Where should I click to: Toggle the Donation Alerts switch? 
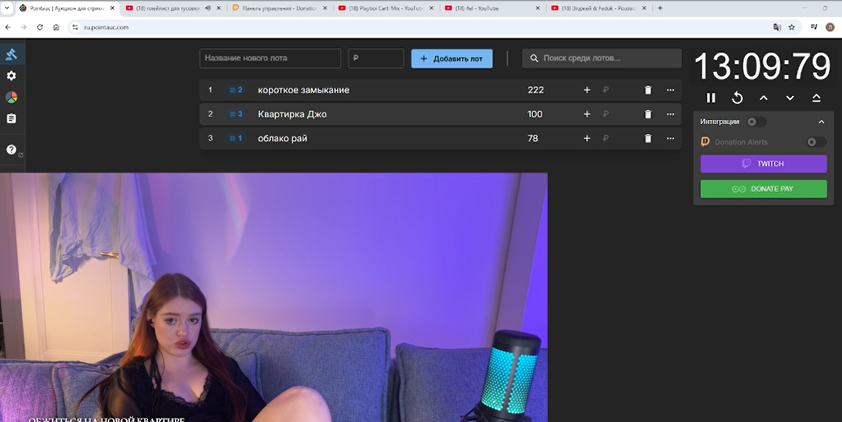pyautogui.click(x=816, y=142)
